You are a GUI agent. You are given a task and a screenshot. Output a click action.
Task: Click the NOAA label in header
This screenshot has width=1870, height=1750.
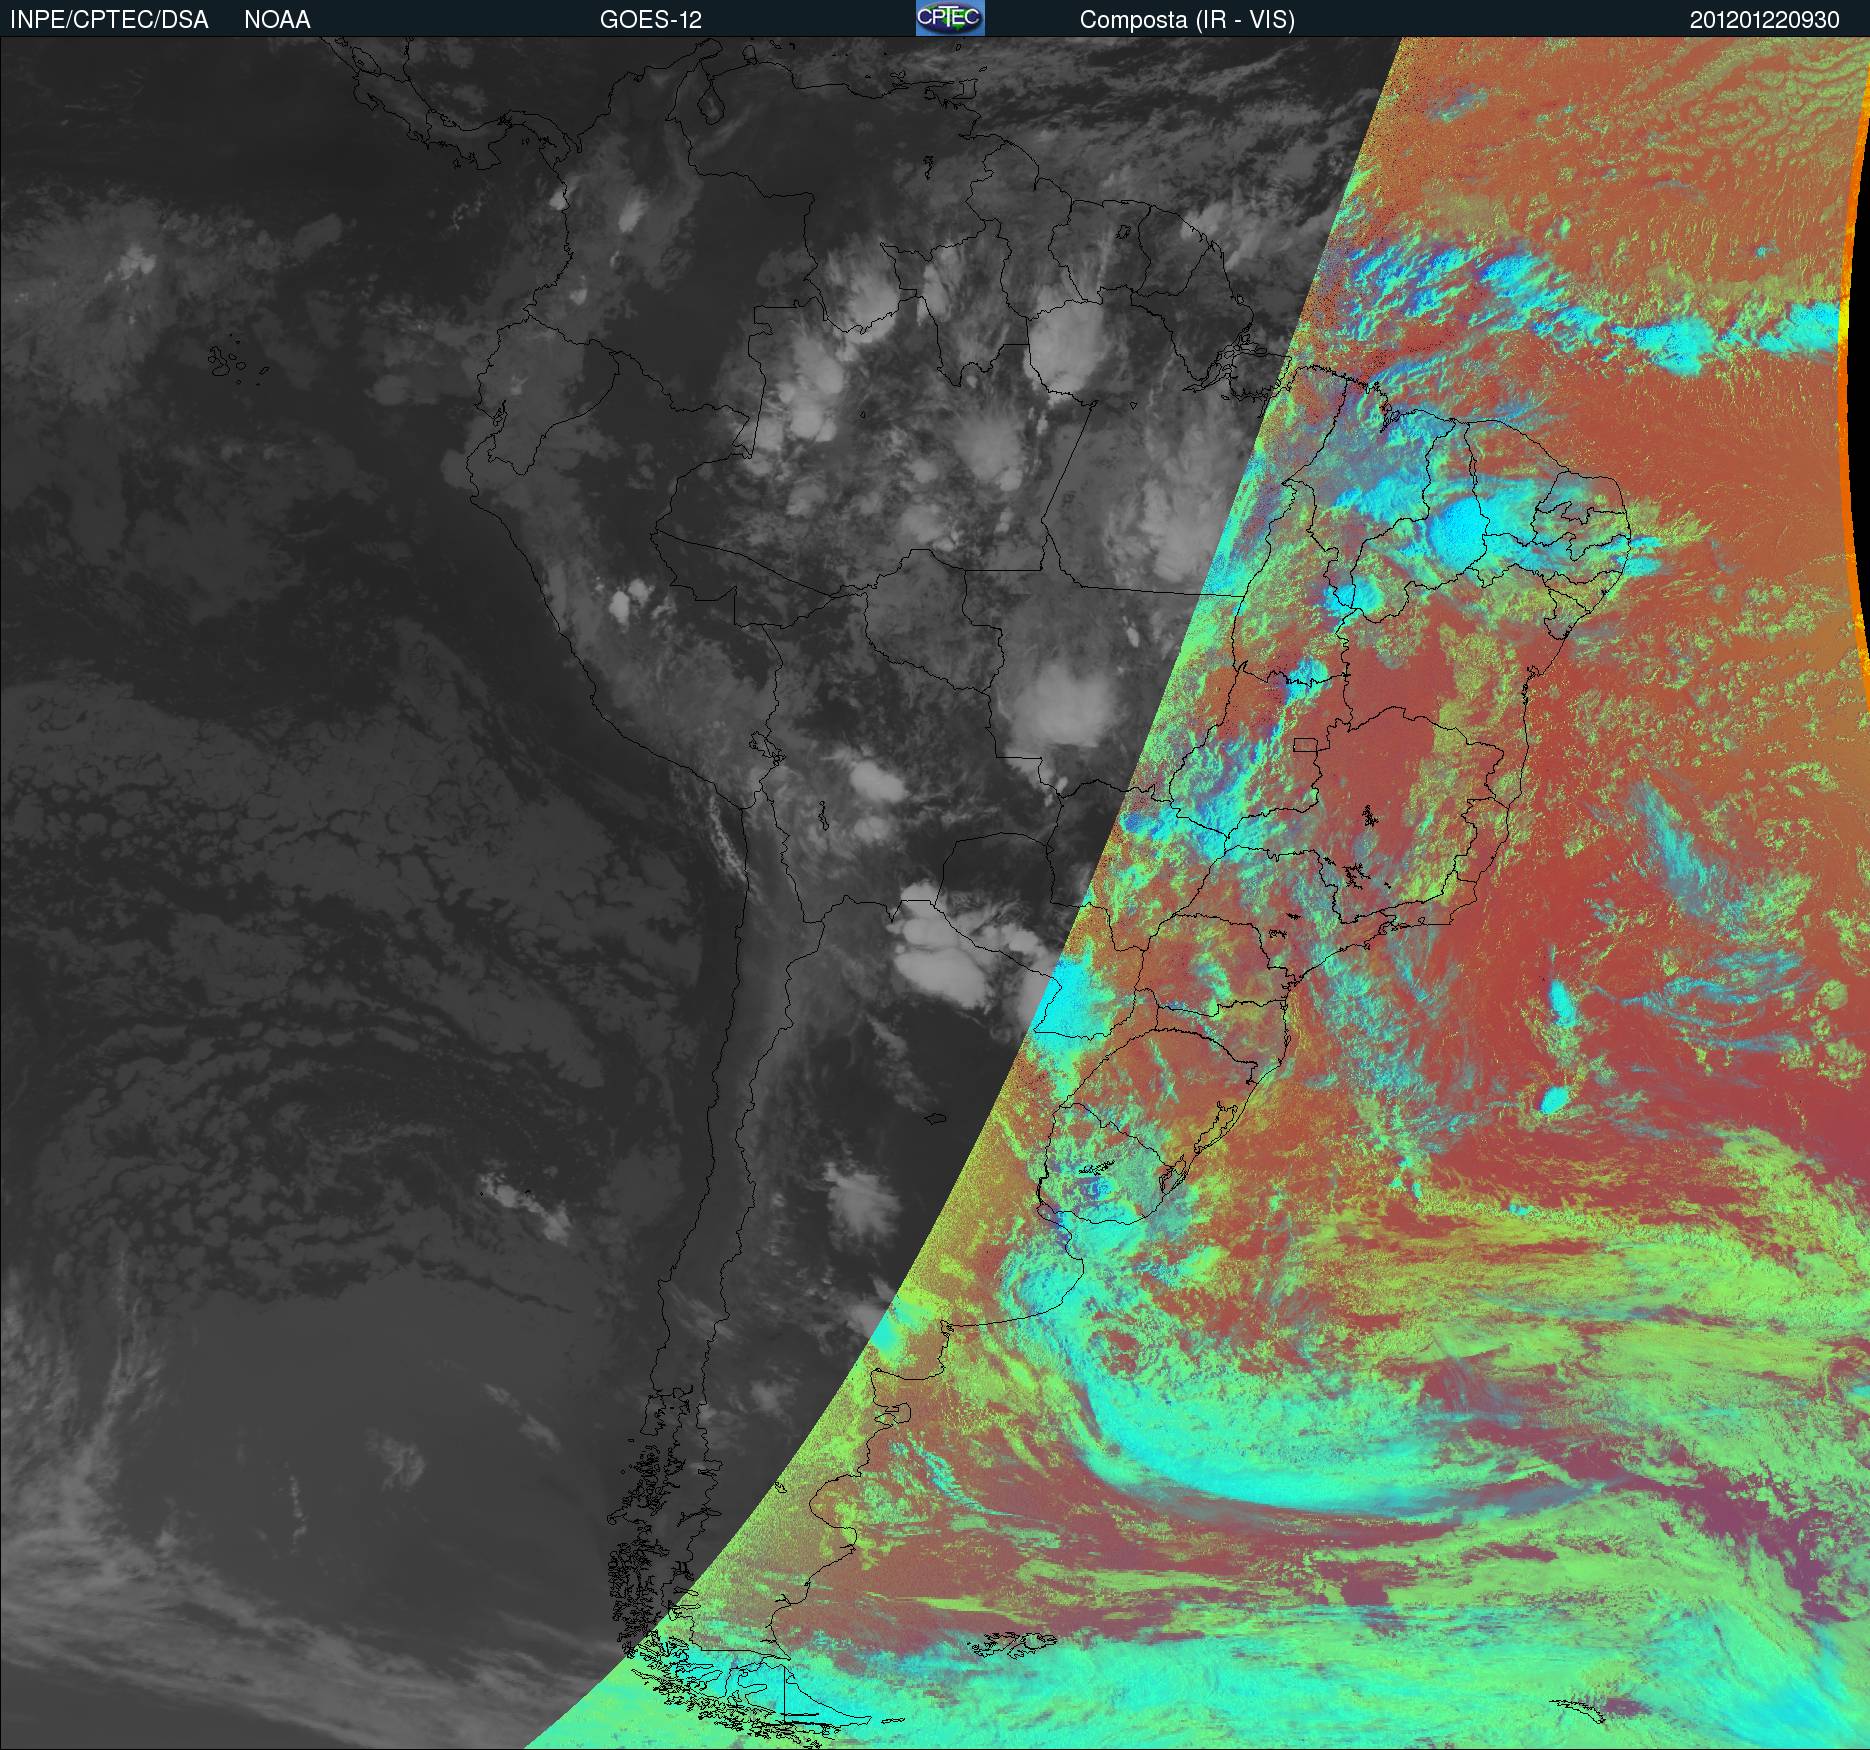pyautogui.click(x=277, y=20)
